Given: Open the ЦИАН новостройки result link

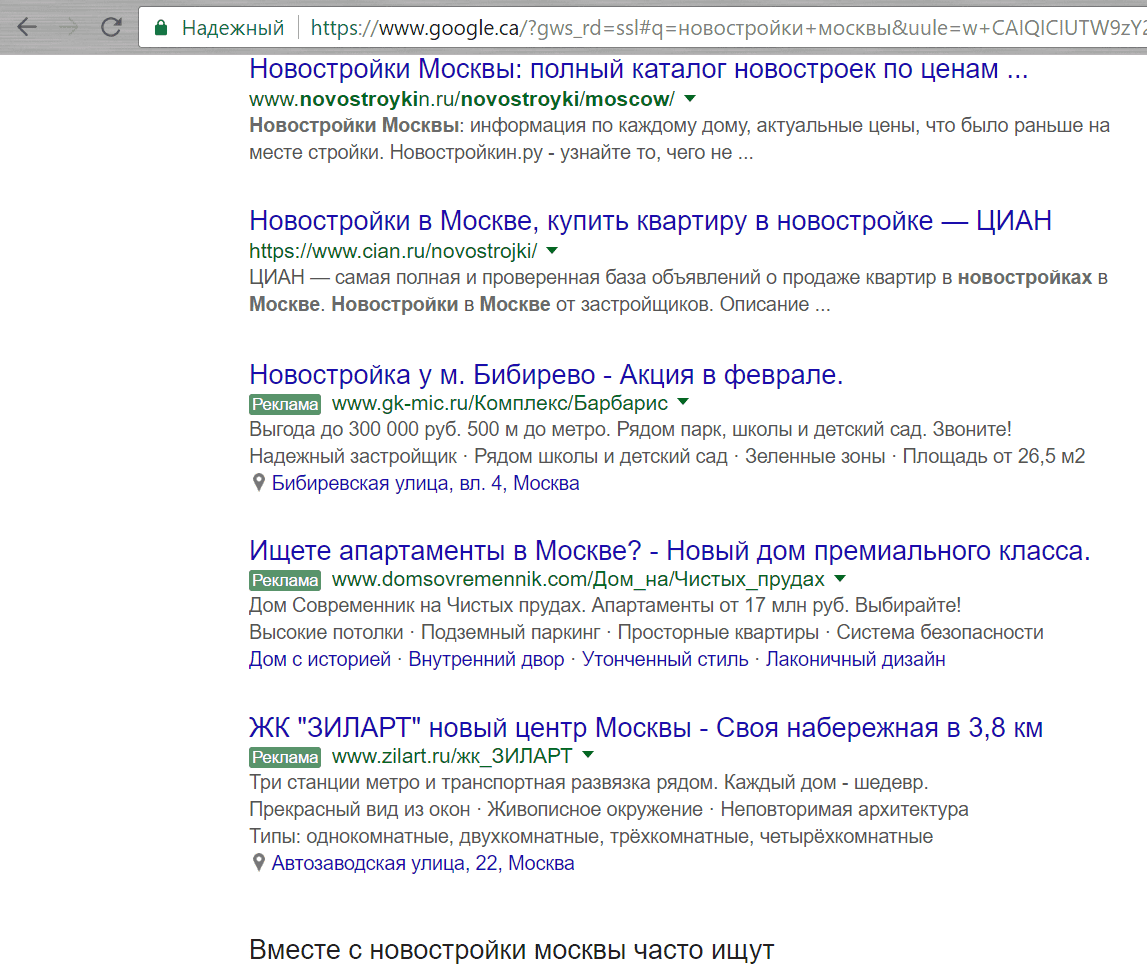Looking at the screenshot, I should coord(650,220).
